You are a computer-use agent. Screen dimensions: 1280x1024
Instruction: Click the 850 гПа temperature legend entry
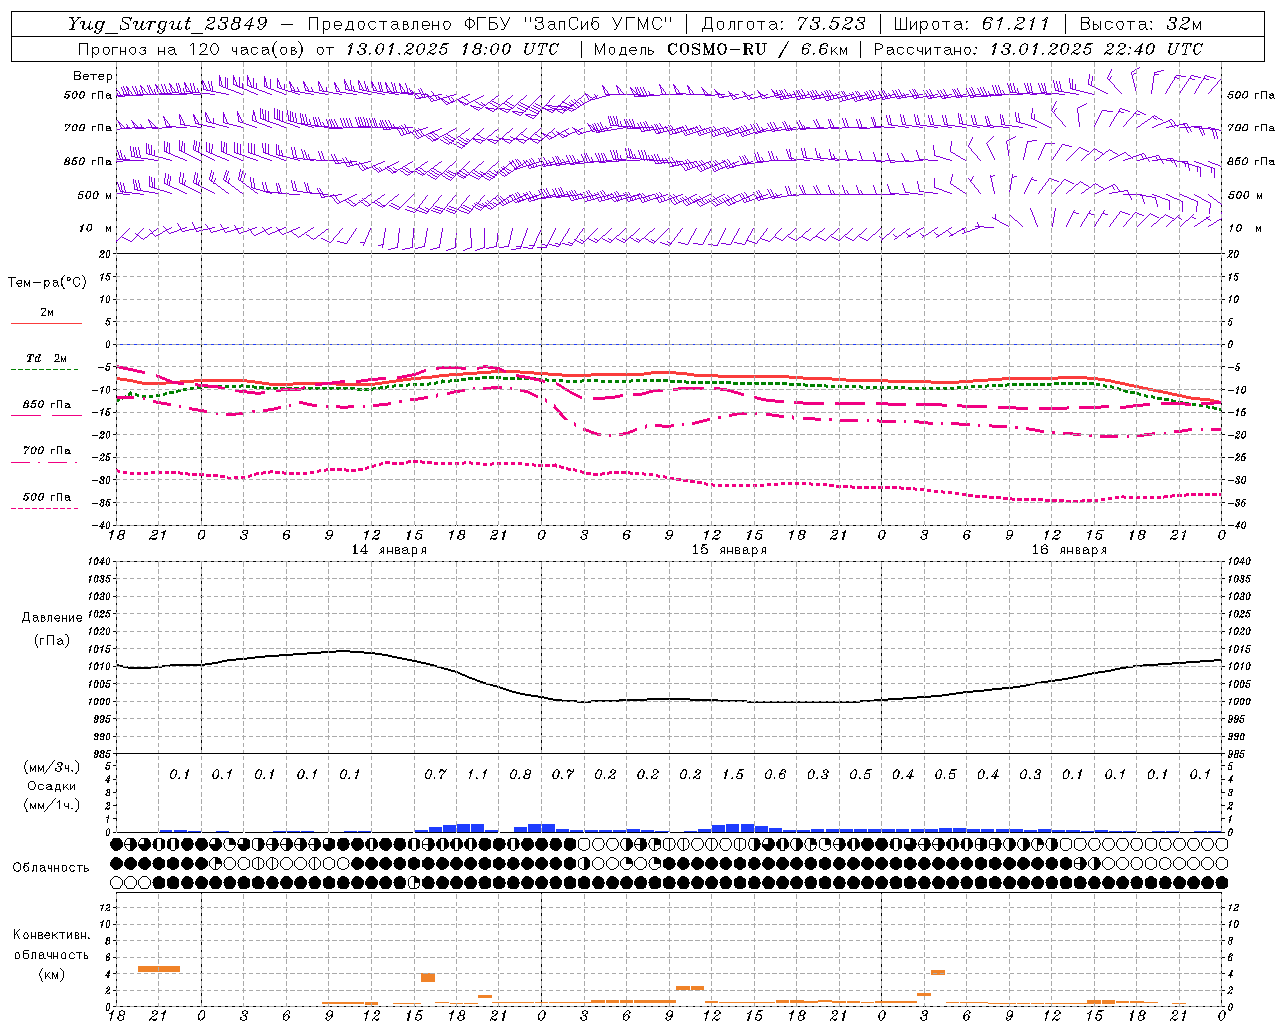pos(47,405)
